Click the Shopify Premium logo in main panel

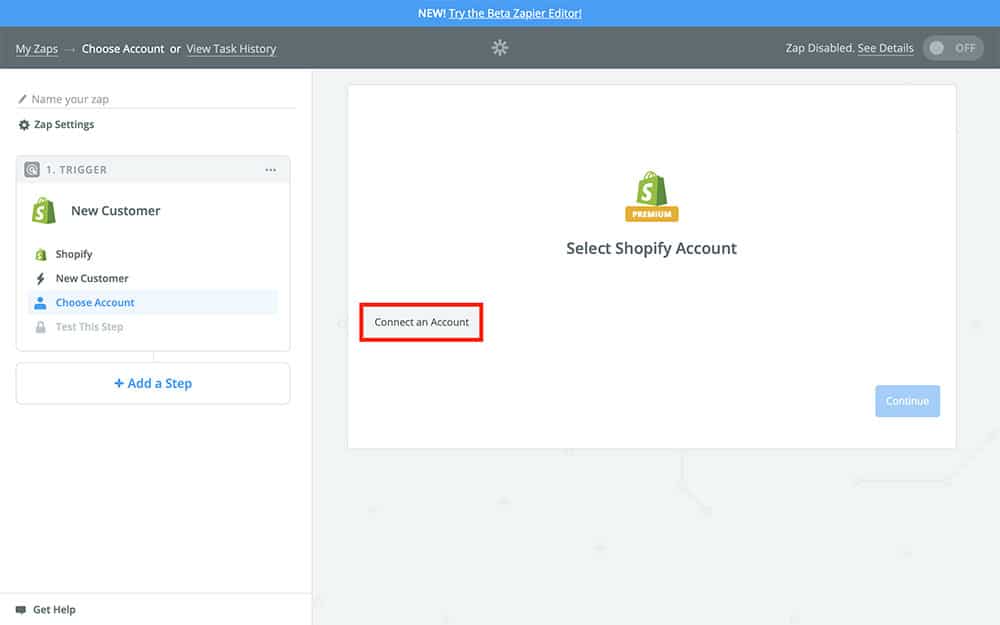click(x=651, y=195)
